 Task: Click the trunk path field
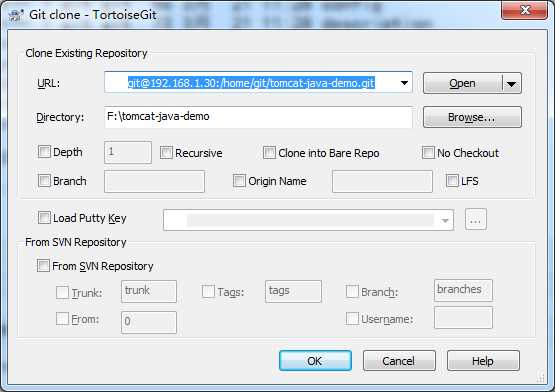pyautogui.click(x=149, y=291)
